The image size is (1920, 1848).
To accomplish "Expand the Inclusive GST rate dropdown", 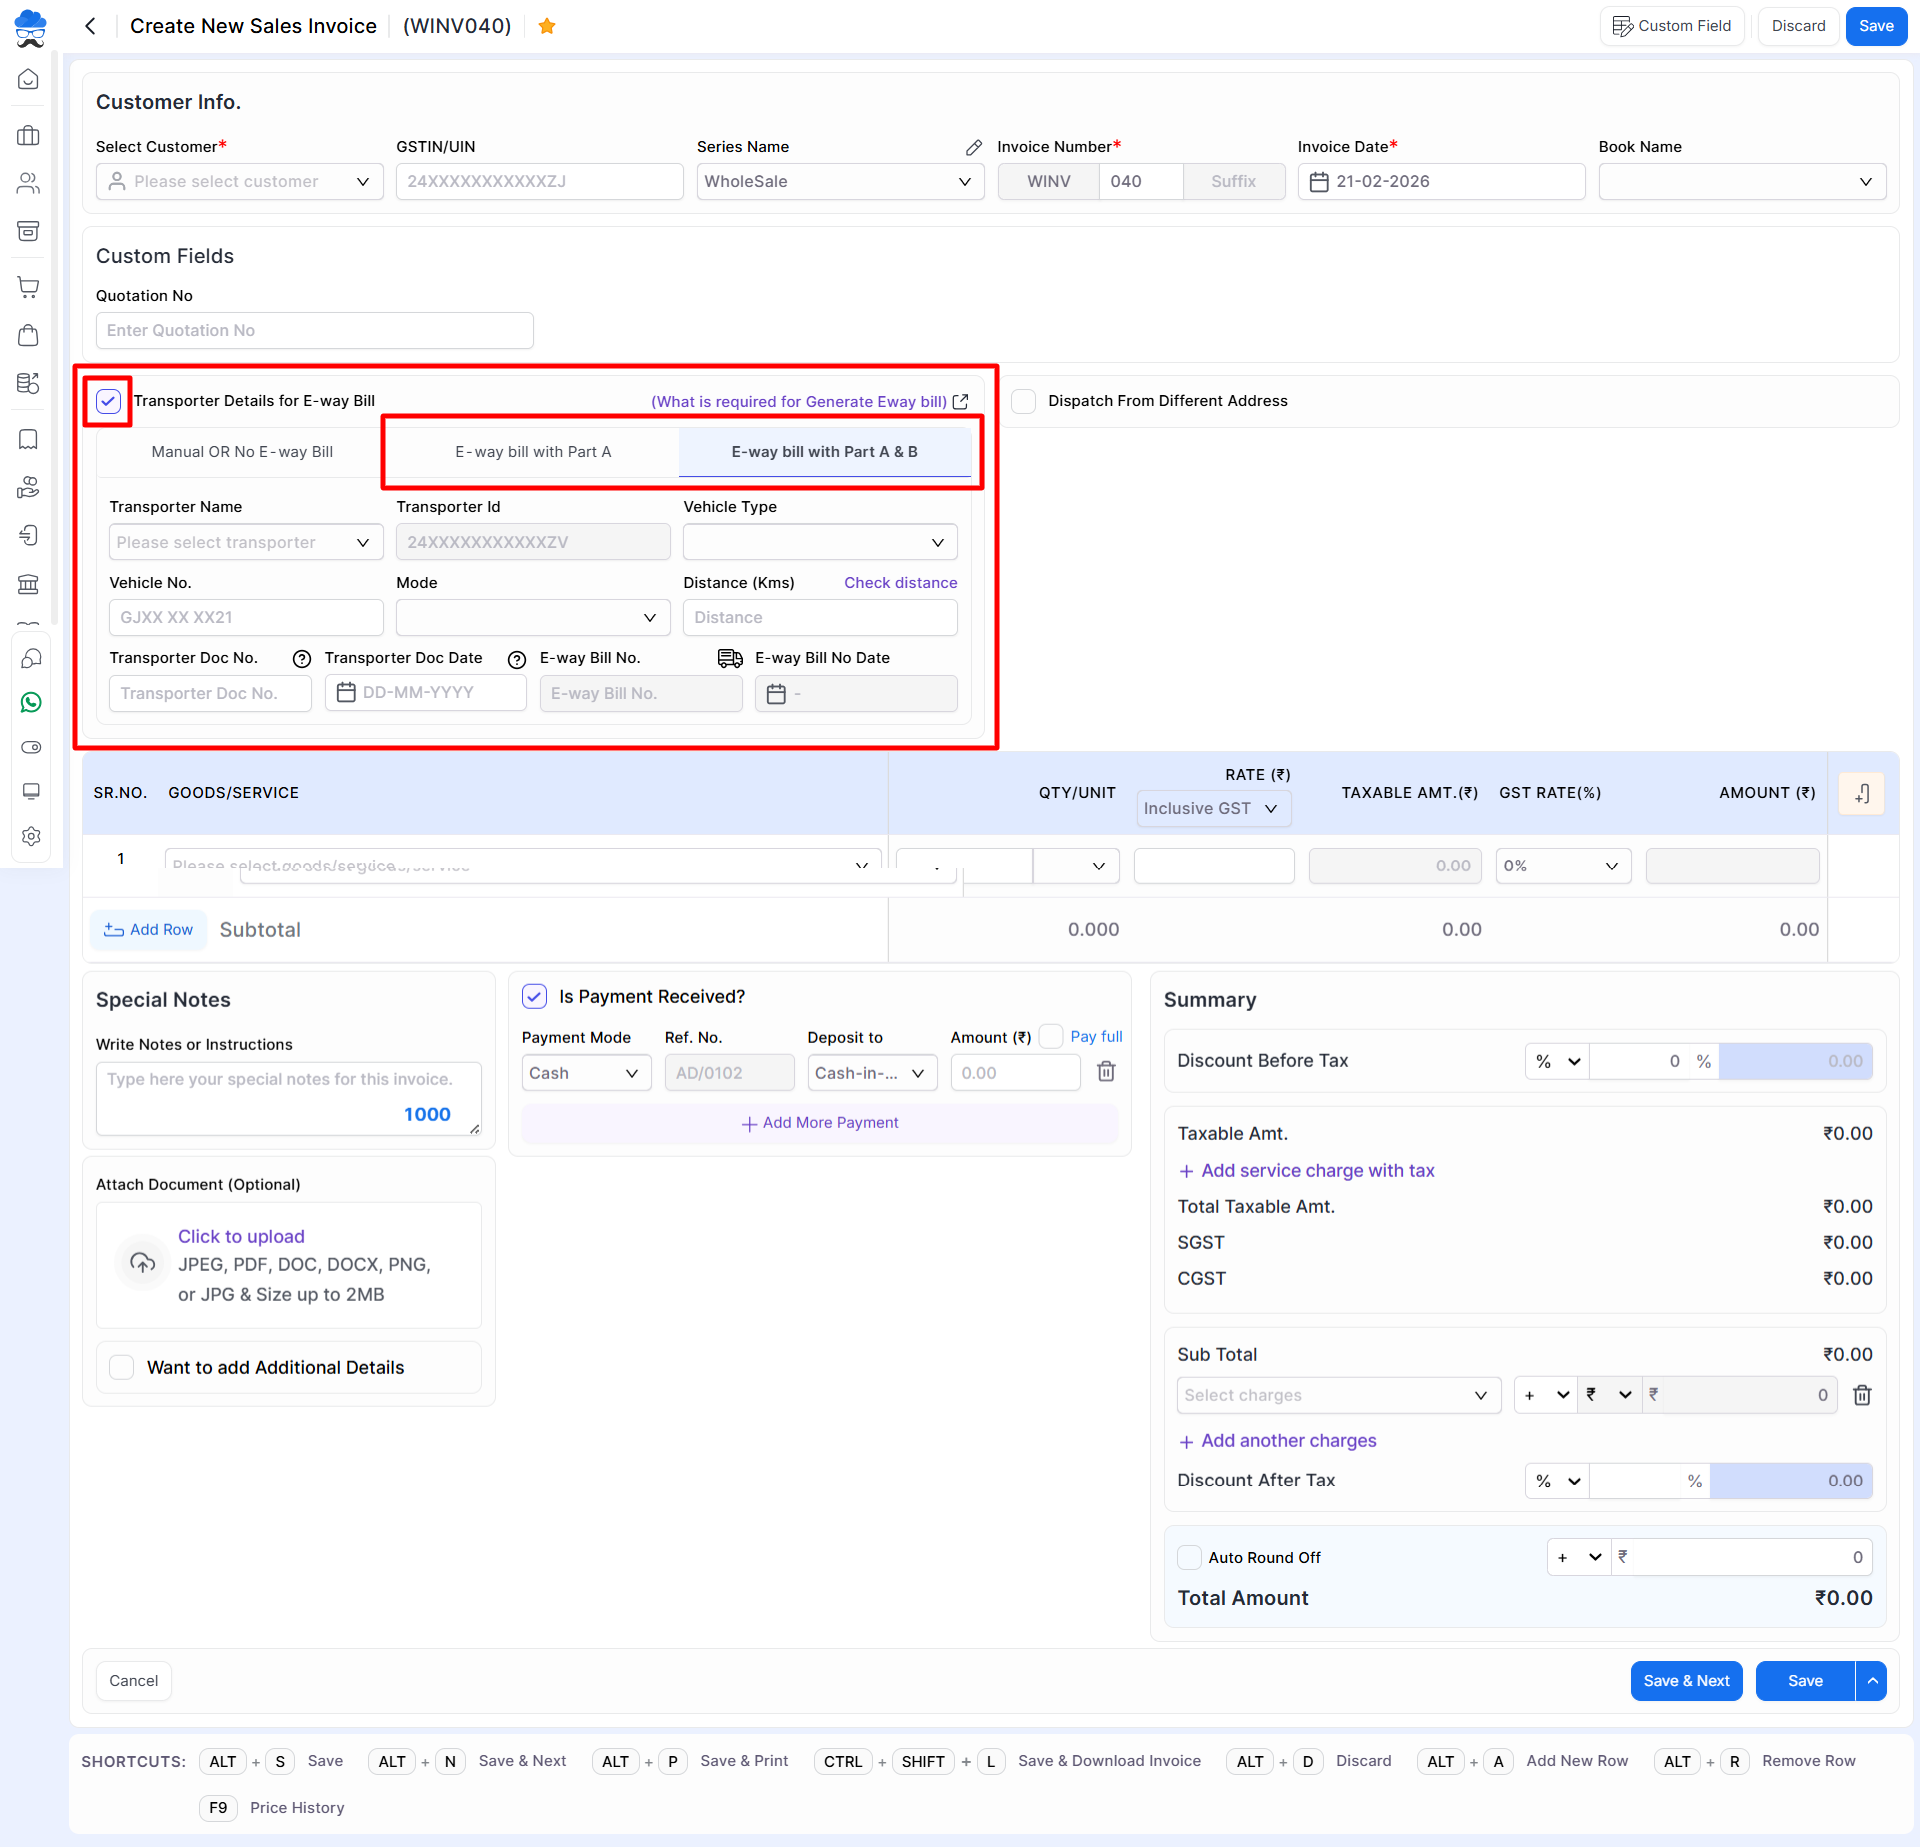I will pos(1212,808).
